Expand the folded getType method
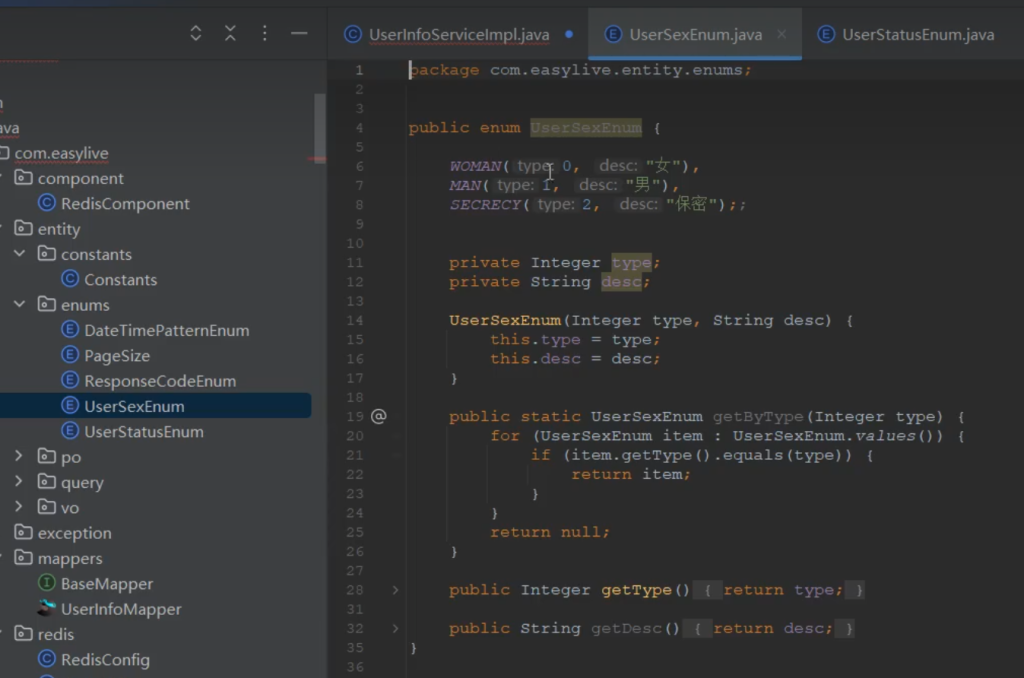Image resolution: width=1024 pixels, height=678 pixels. coord(395,590)
